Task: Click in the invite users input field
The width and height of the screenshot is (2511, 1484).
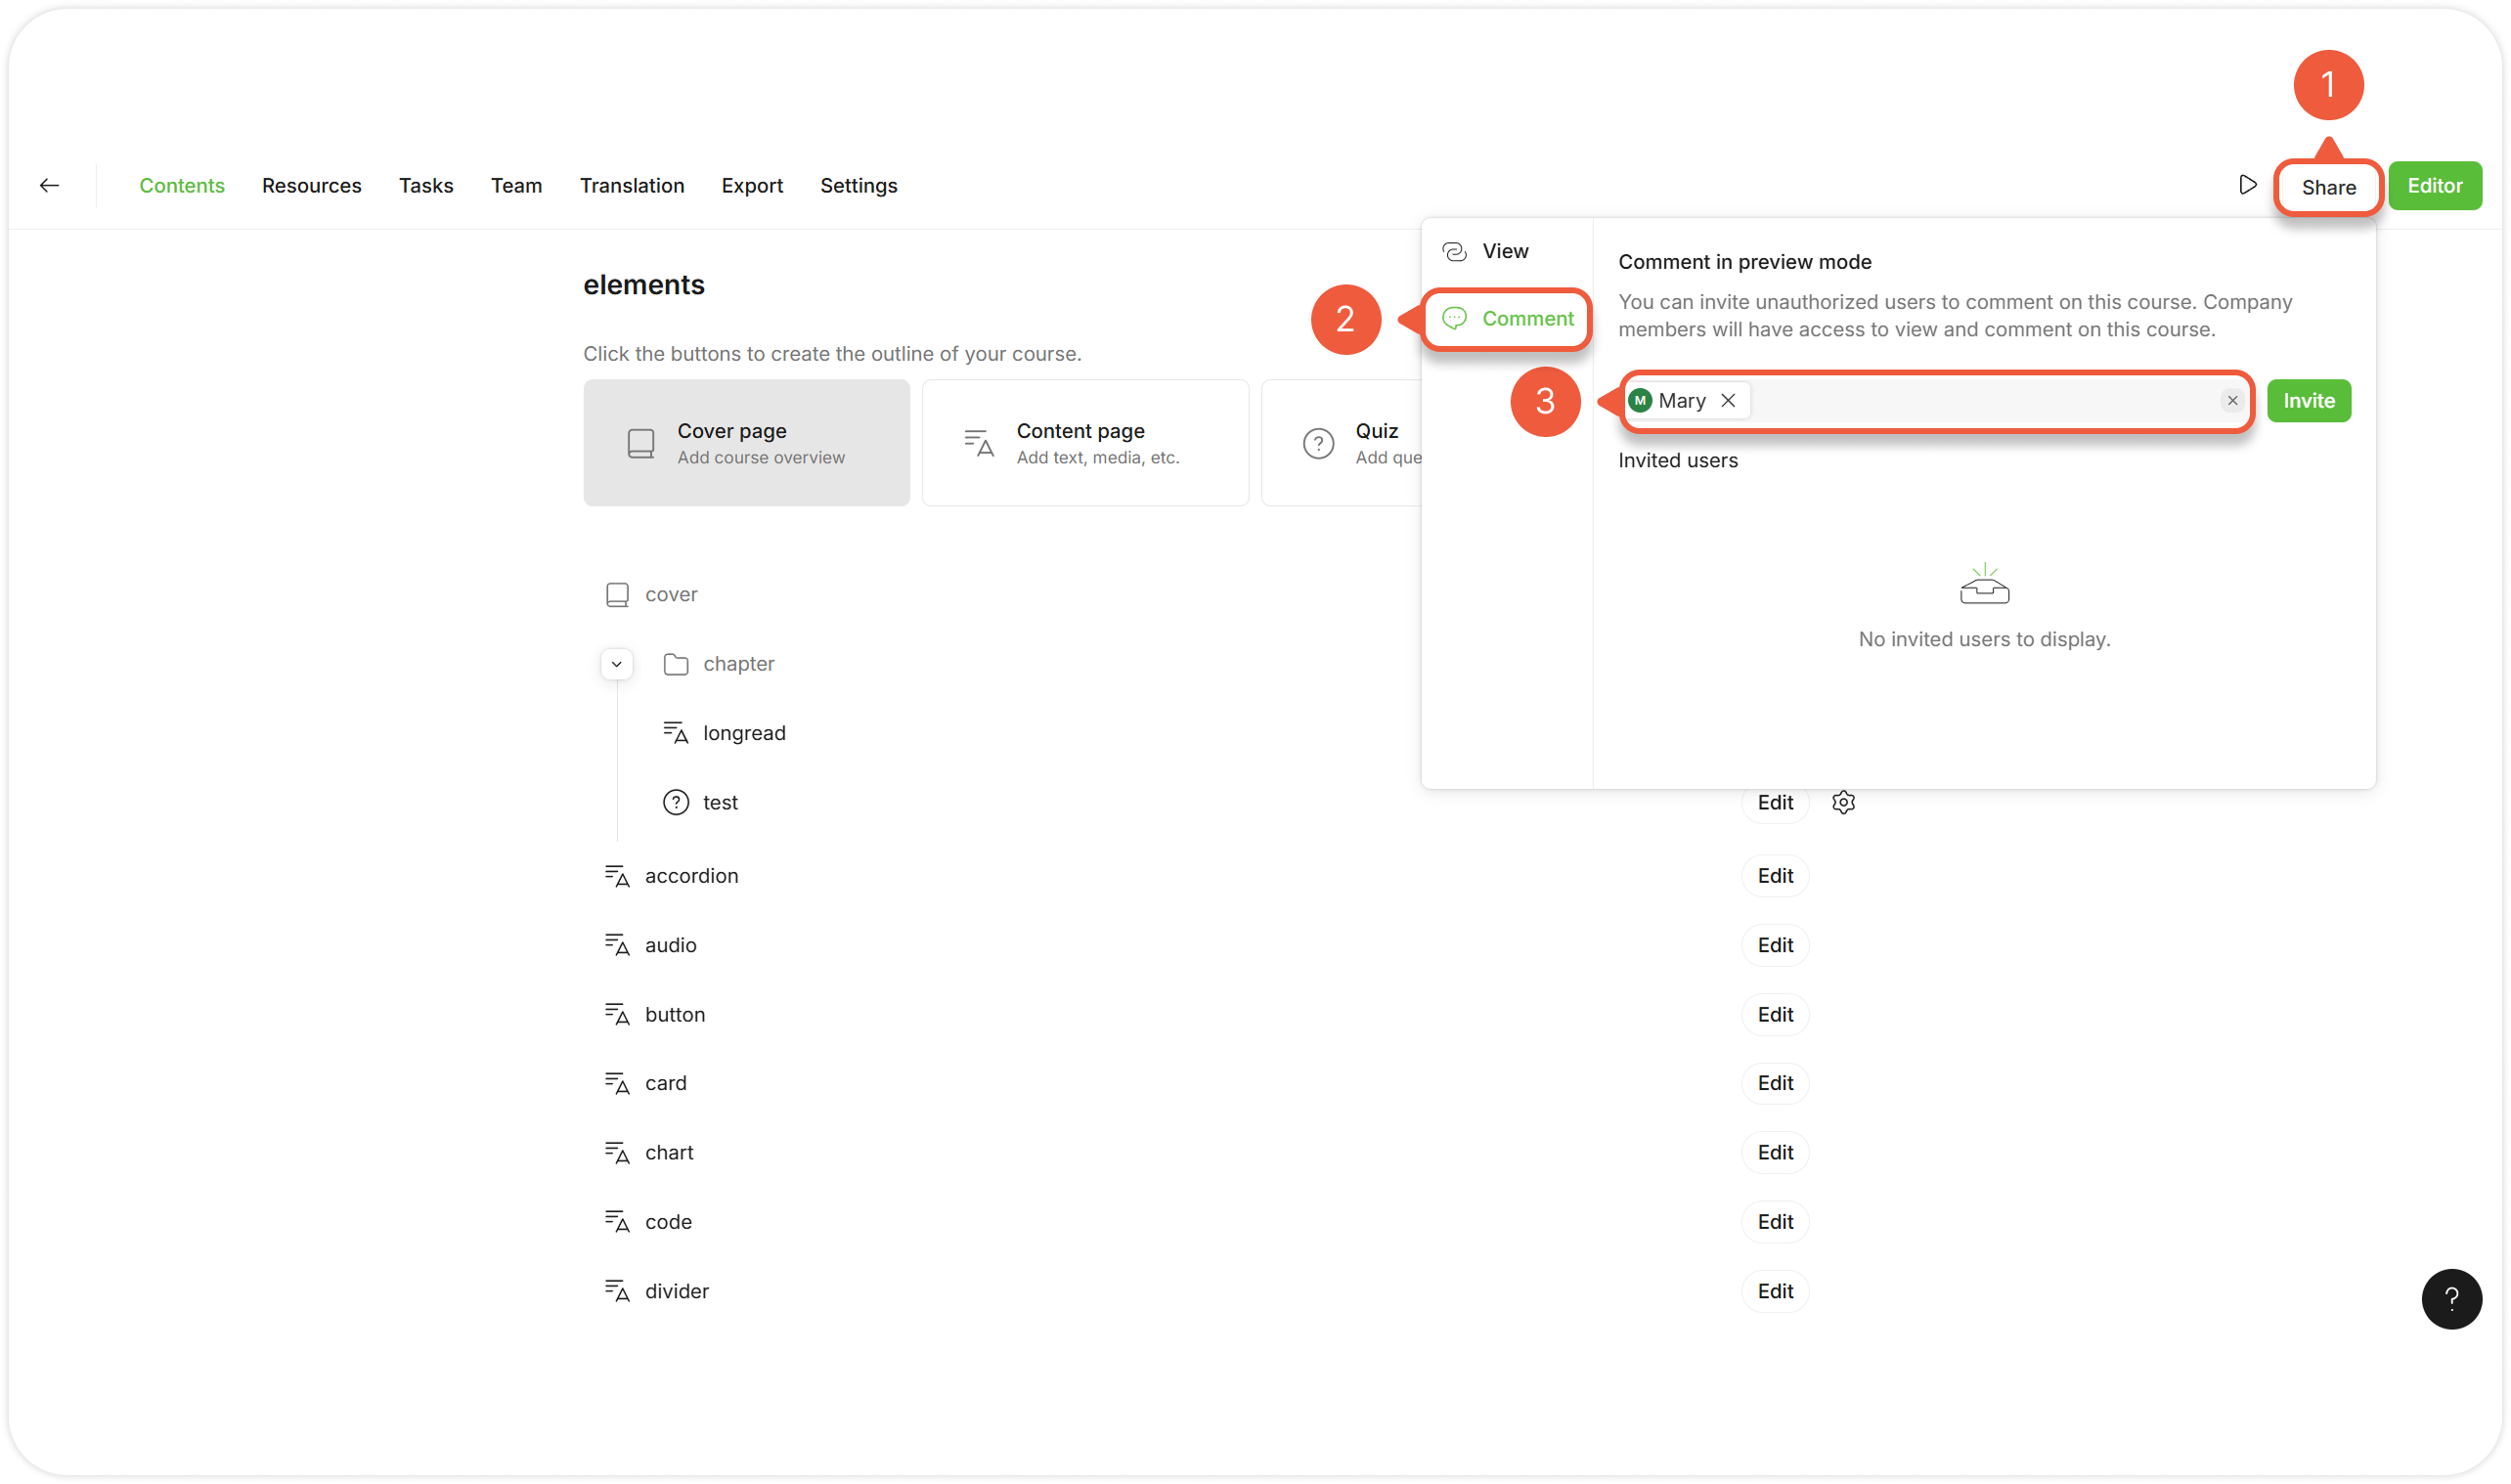Action: [1980, 400]
